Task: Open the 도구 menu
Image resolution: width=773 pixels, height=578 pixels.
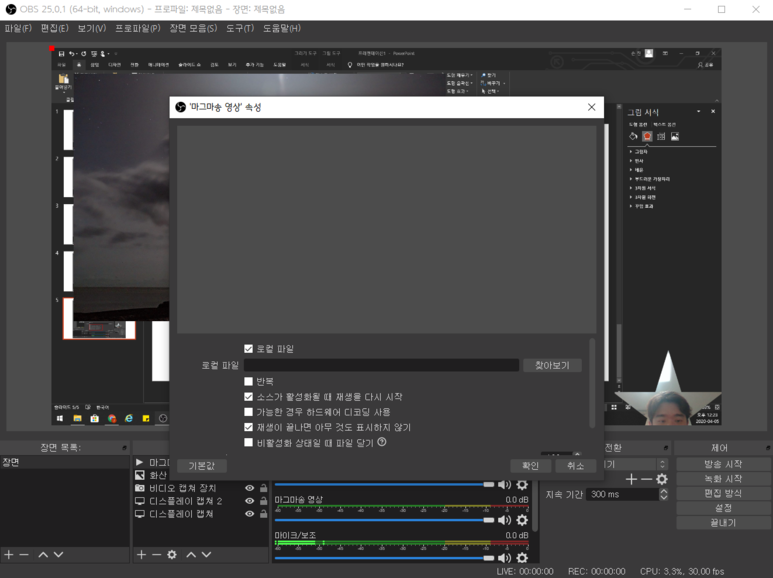Action: pos(240,28)
